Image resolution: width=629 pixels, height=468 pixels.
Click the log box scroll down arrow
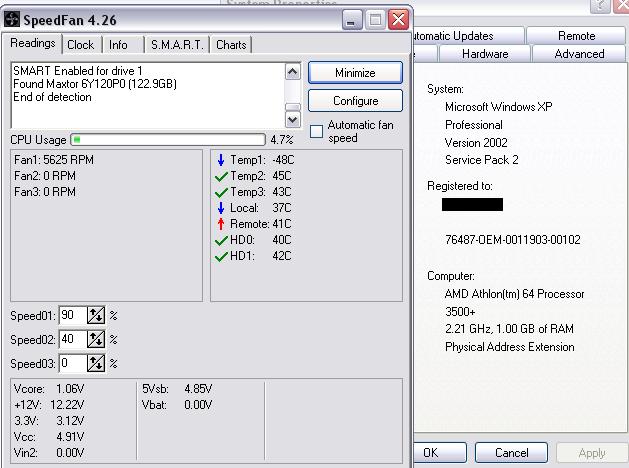293,120
